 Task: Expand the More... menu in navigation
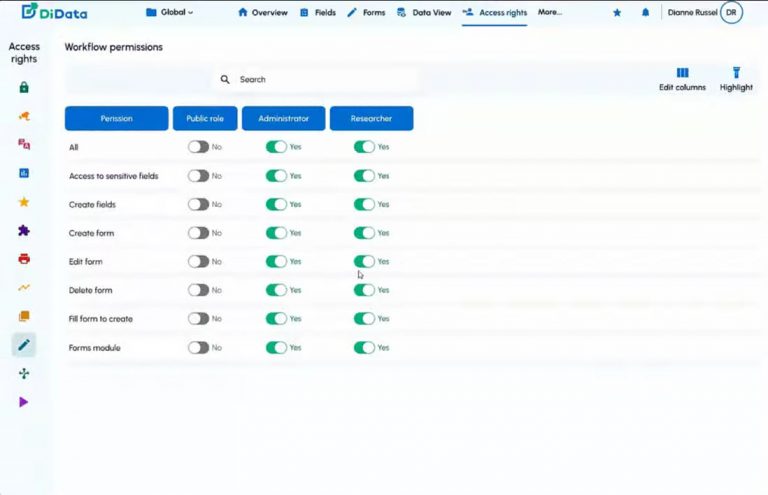[x=550, y=13]
